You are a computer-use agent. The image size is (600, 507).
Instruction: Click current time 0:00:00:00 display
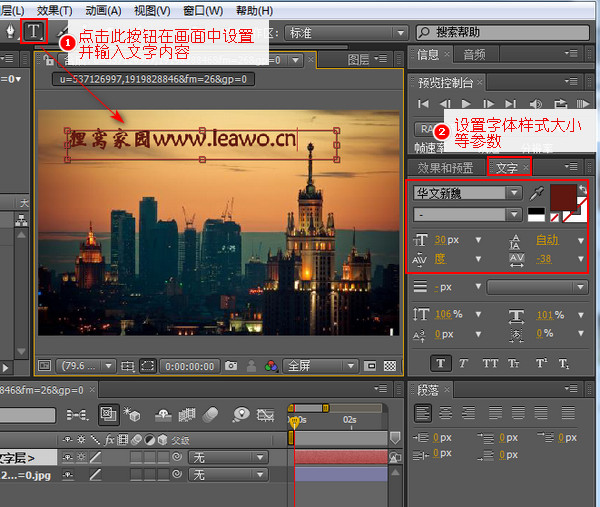click(189, 366)
